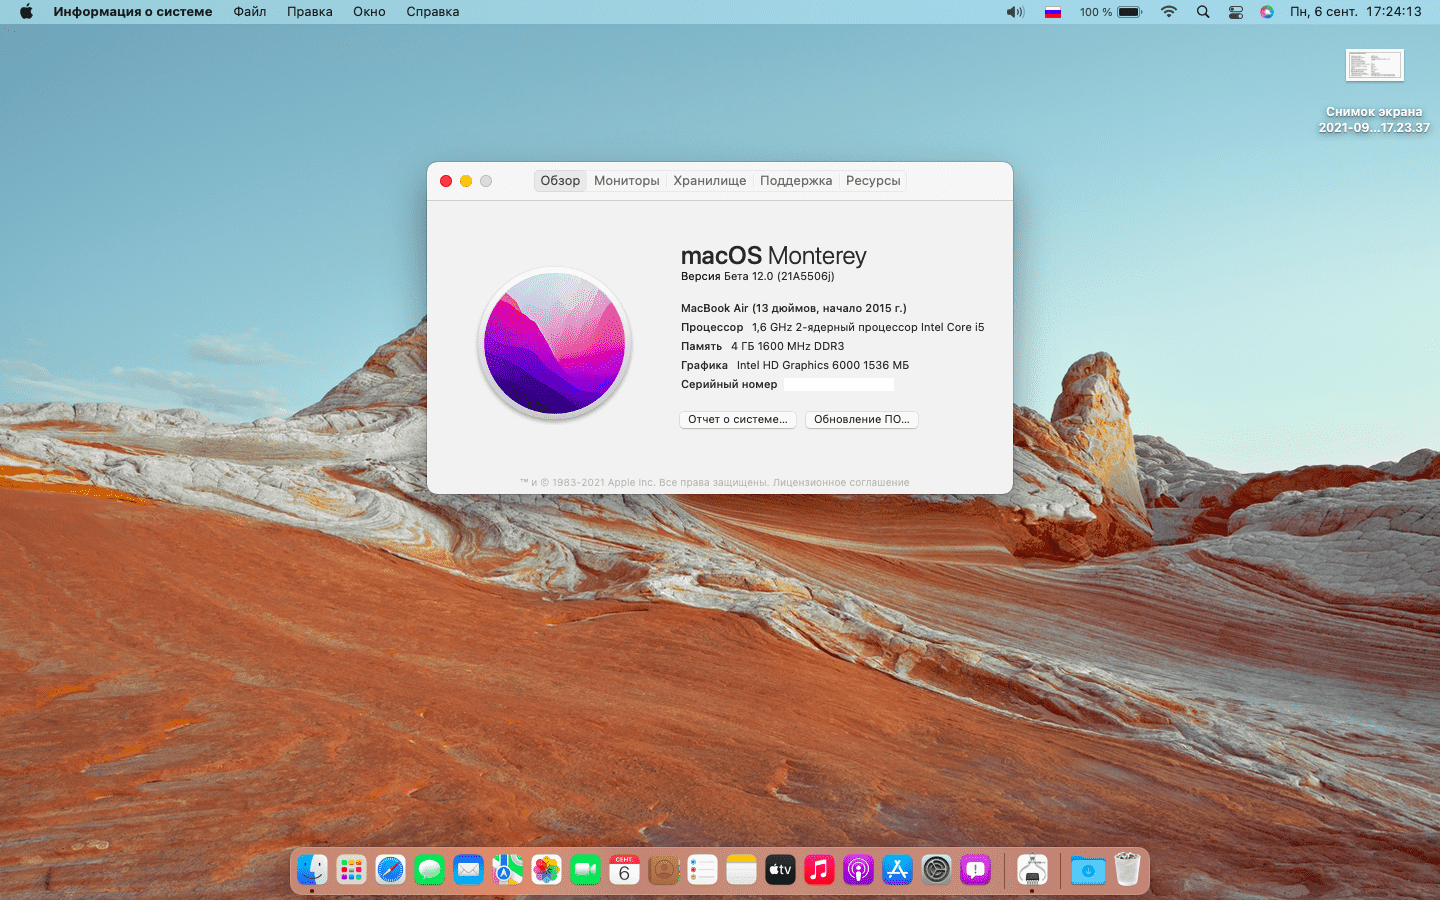Image resolution: width=1440 pixels, height=900 pixels.
Task: Click System Information icon in Dock
Action: pos(1032,870)
